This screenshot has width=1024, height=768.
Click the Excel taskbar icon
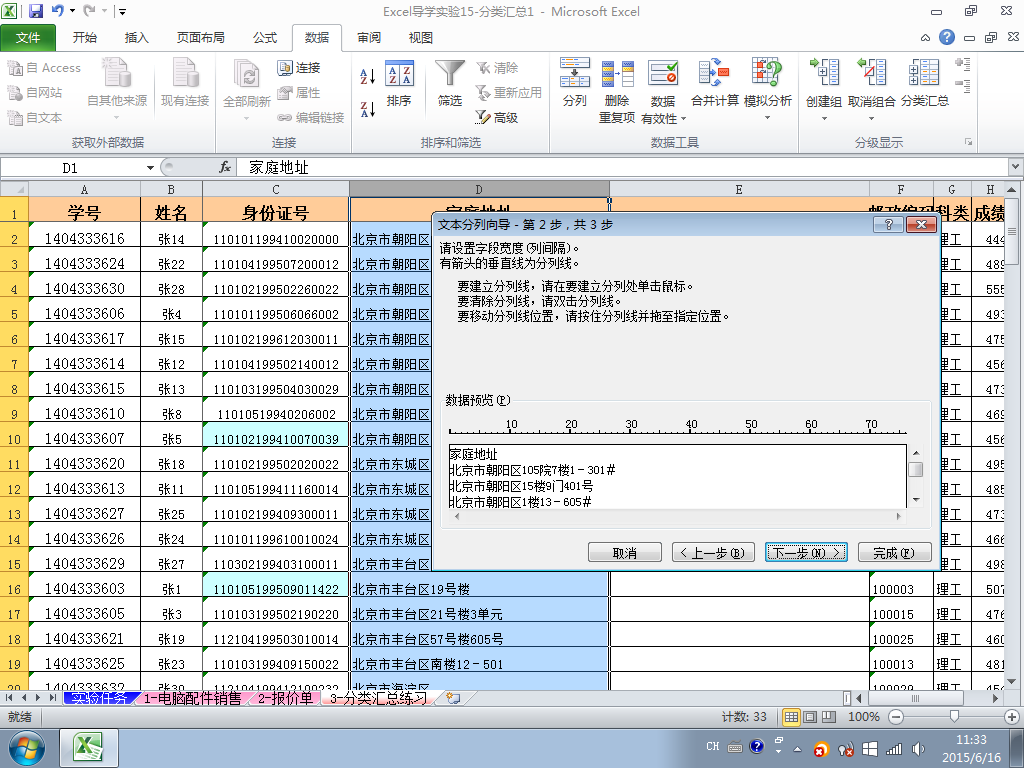89,748
